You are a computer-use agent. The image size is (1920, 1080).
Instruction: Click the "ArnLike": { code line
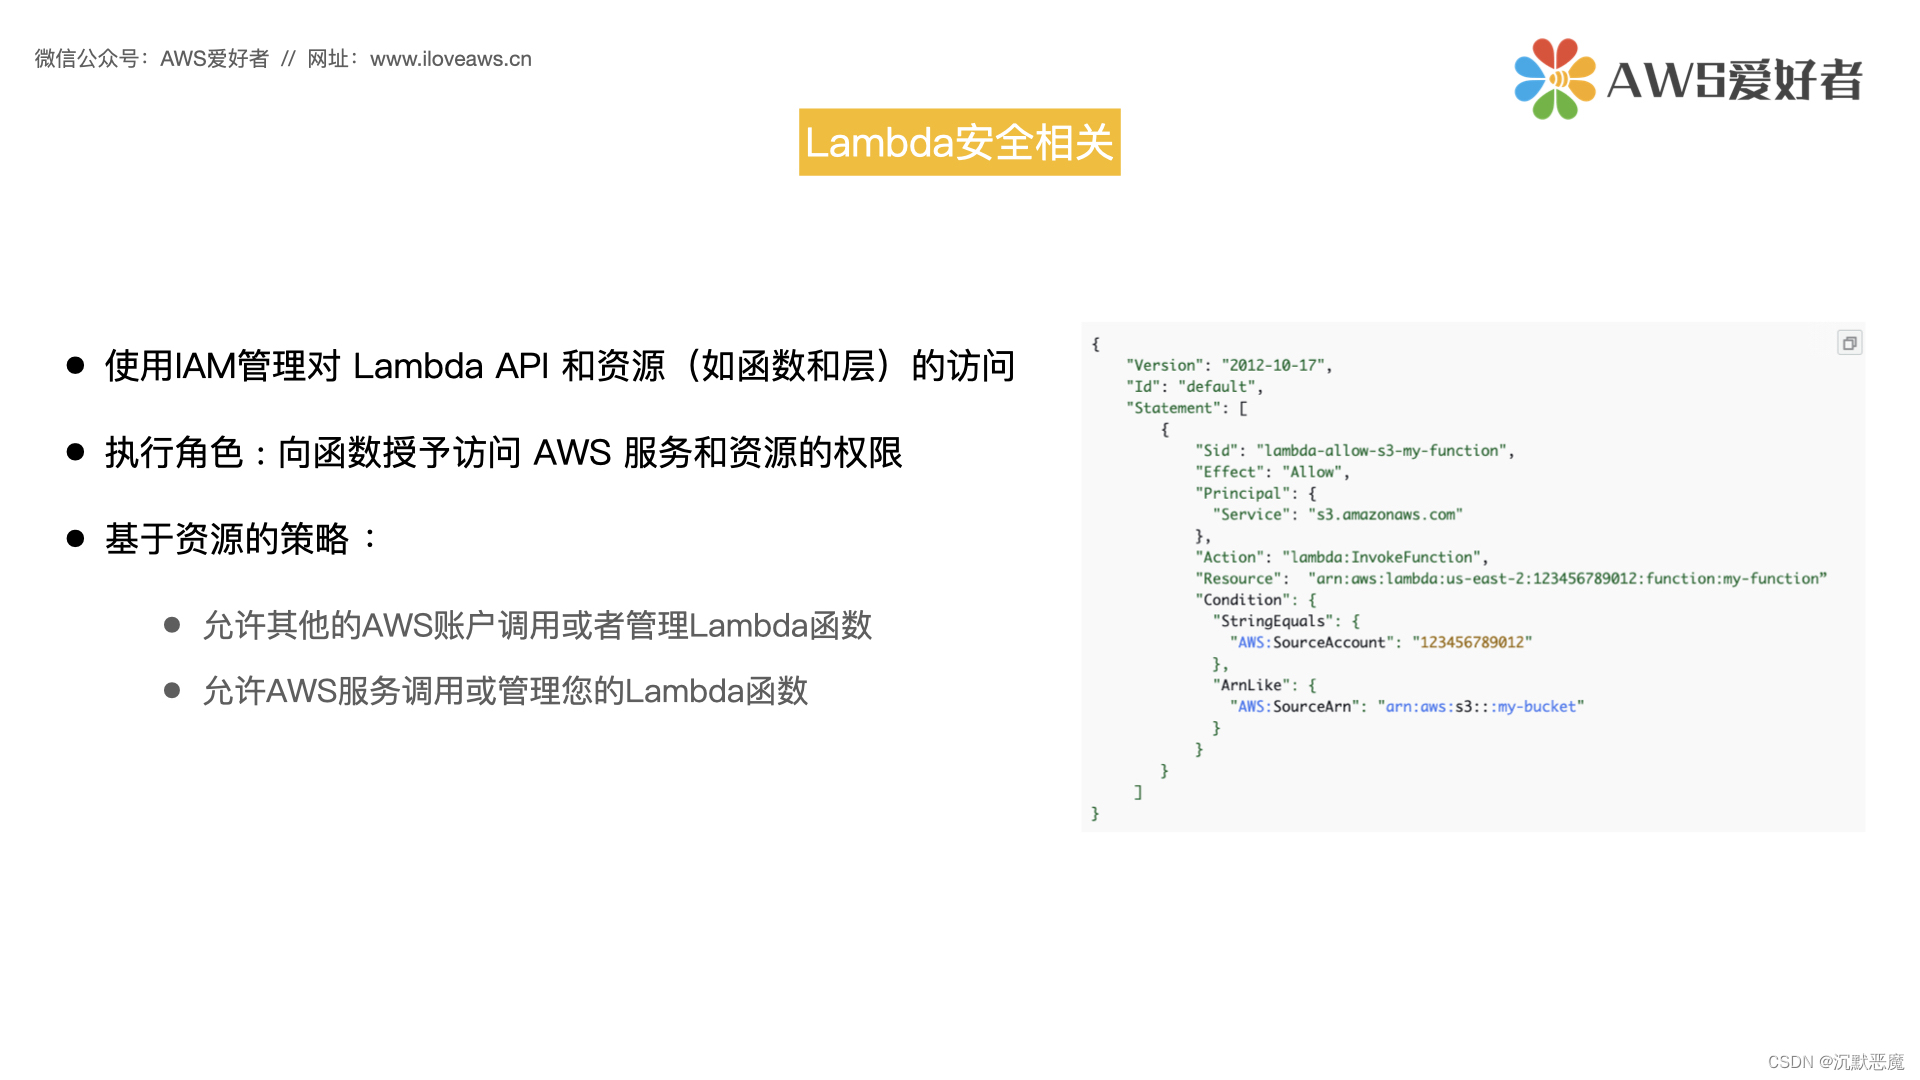point(1264,685)
